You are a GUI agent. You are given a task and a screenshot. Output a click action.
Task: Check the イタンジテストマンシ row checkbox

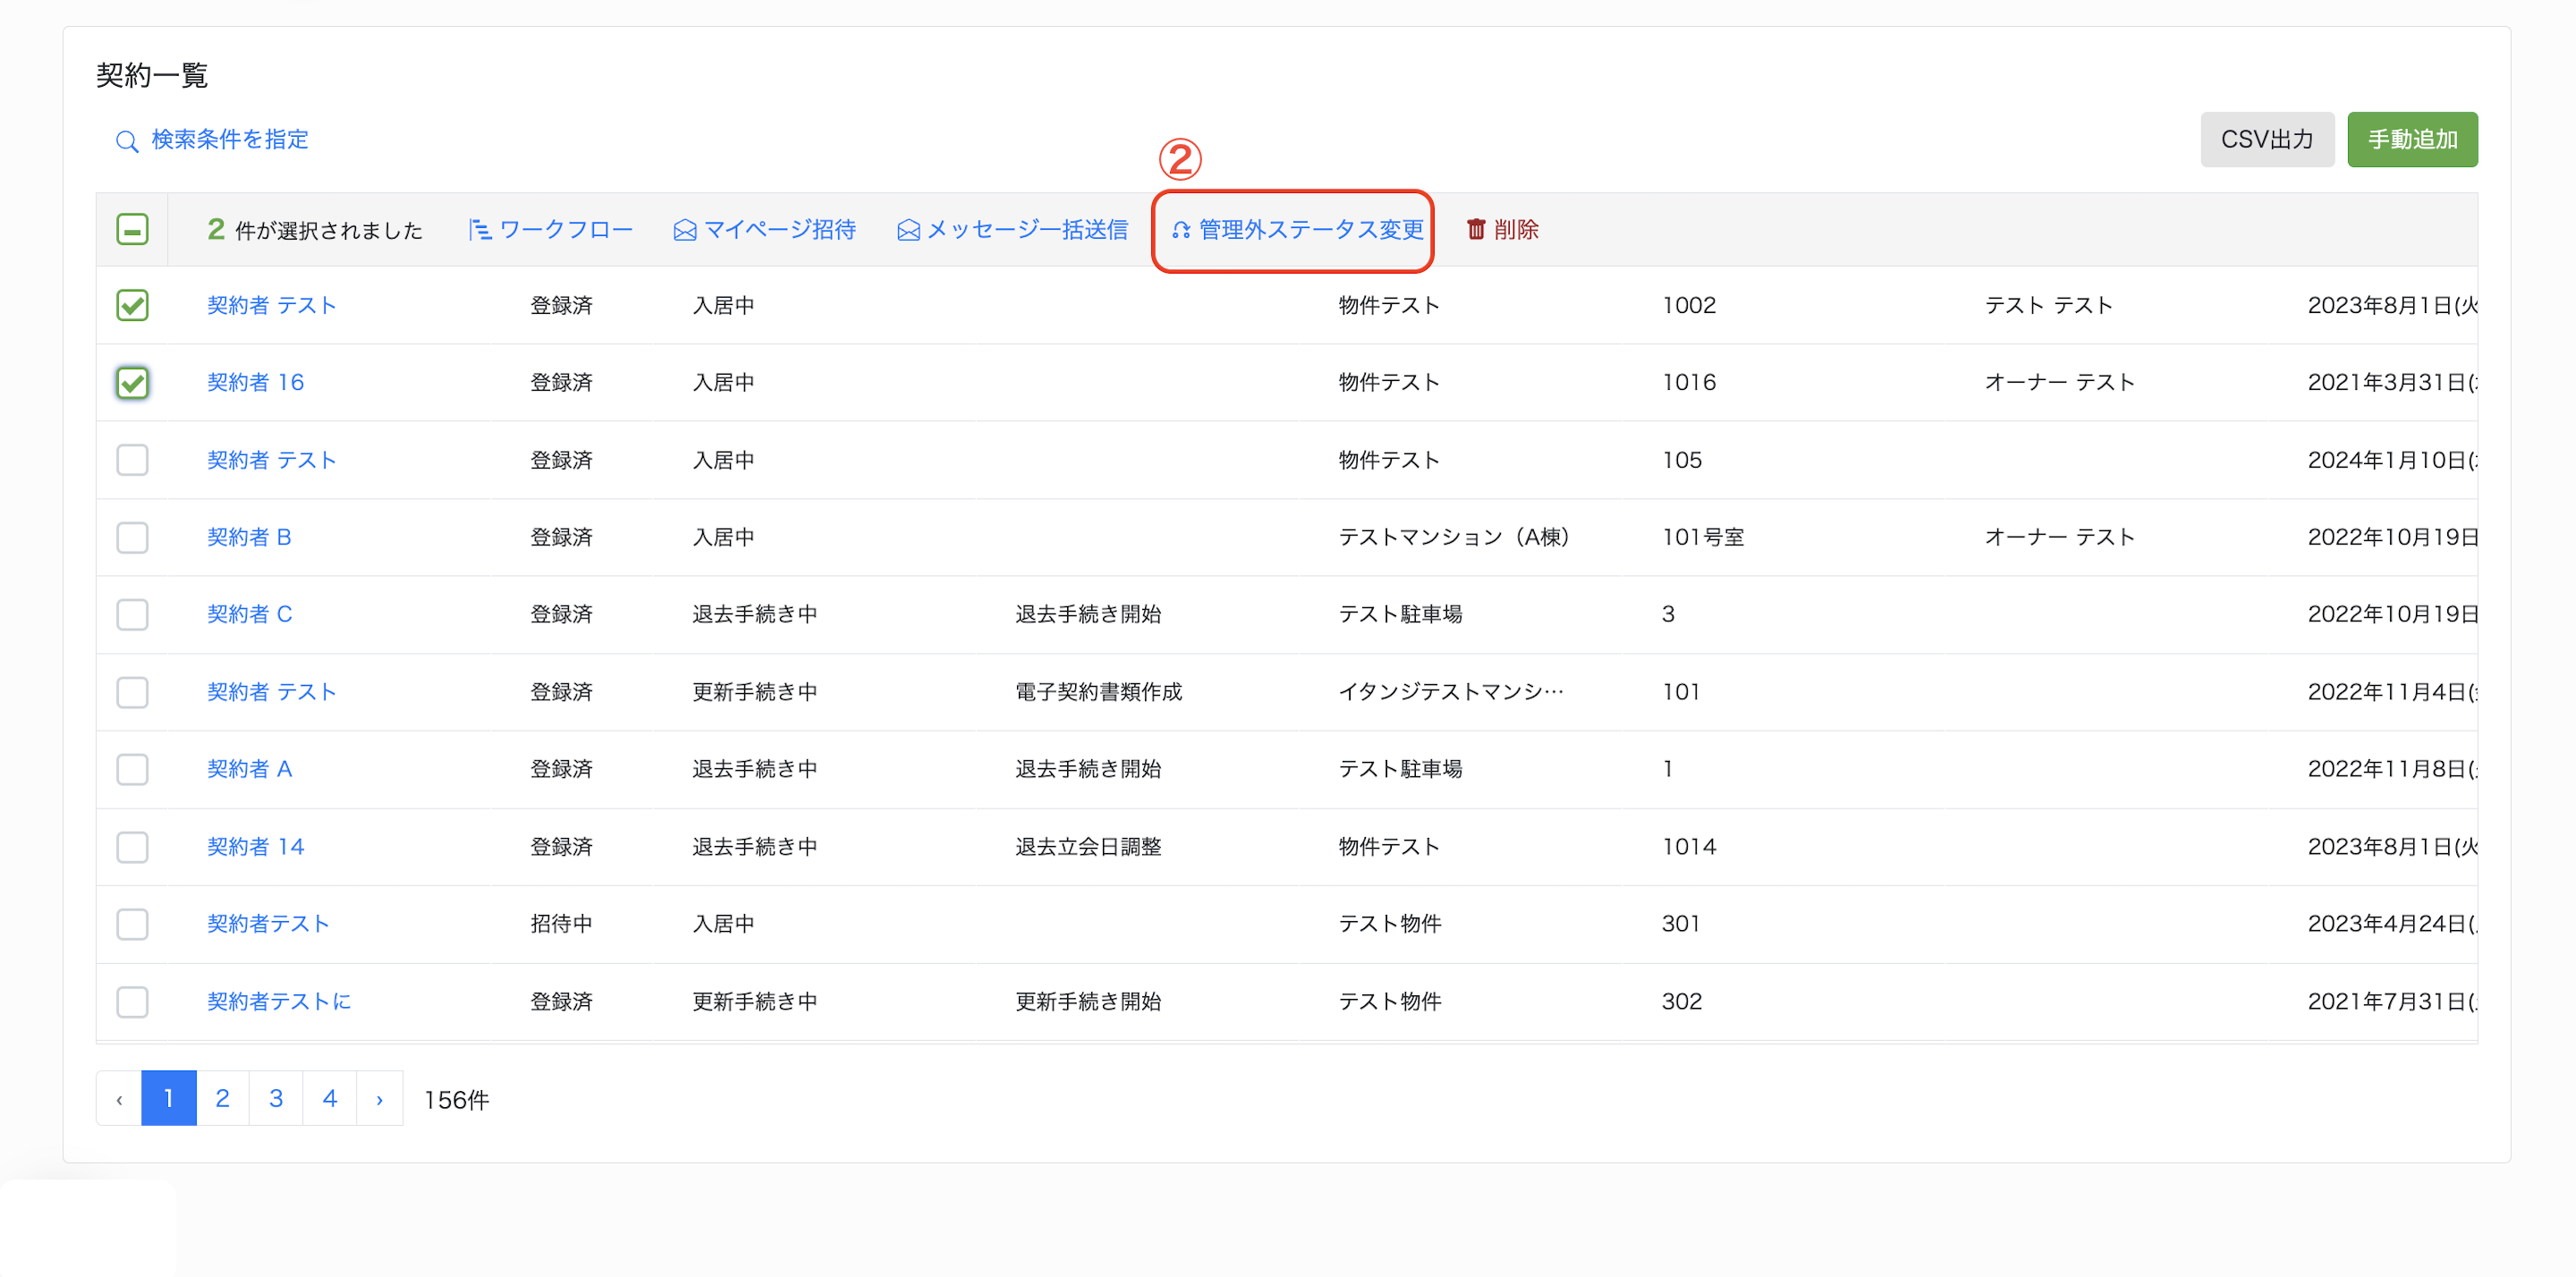[132, 692]
